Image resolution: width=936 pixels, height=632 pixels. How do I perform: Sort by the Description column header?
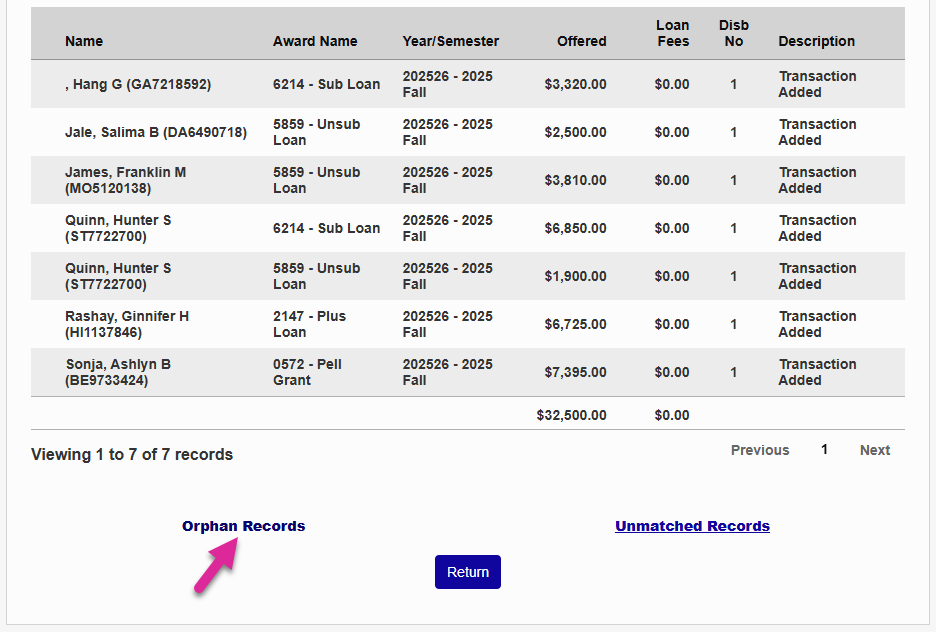tap(816, 41)
